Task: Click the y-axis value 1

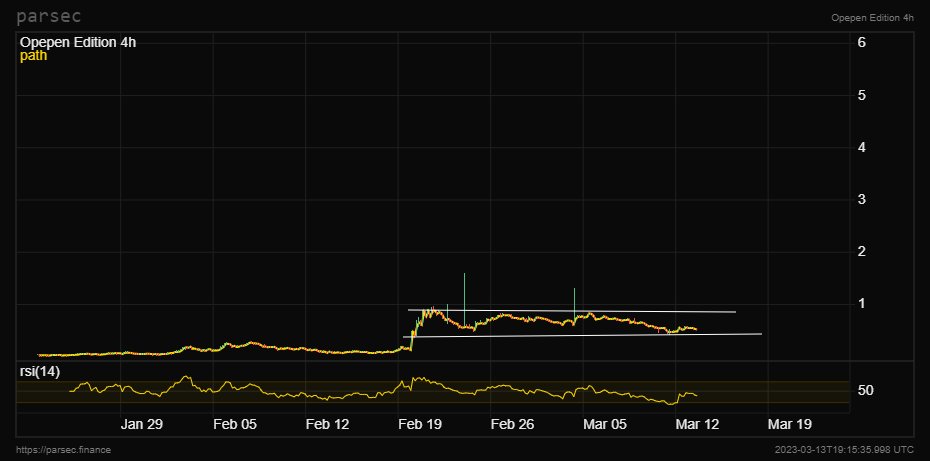Action: pos(861,304)
